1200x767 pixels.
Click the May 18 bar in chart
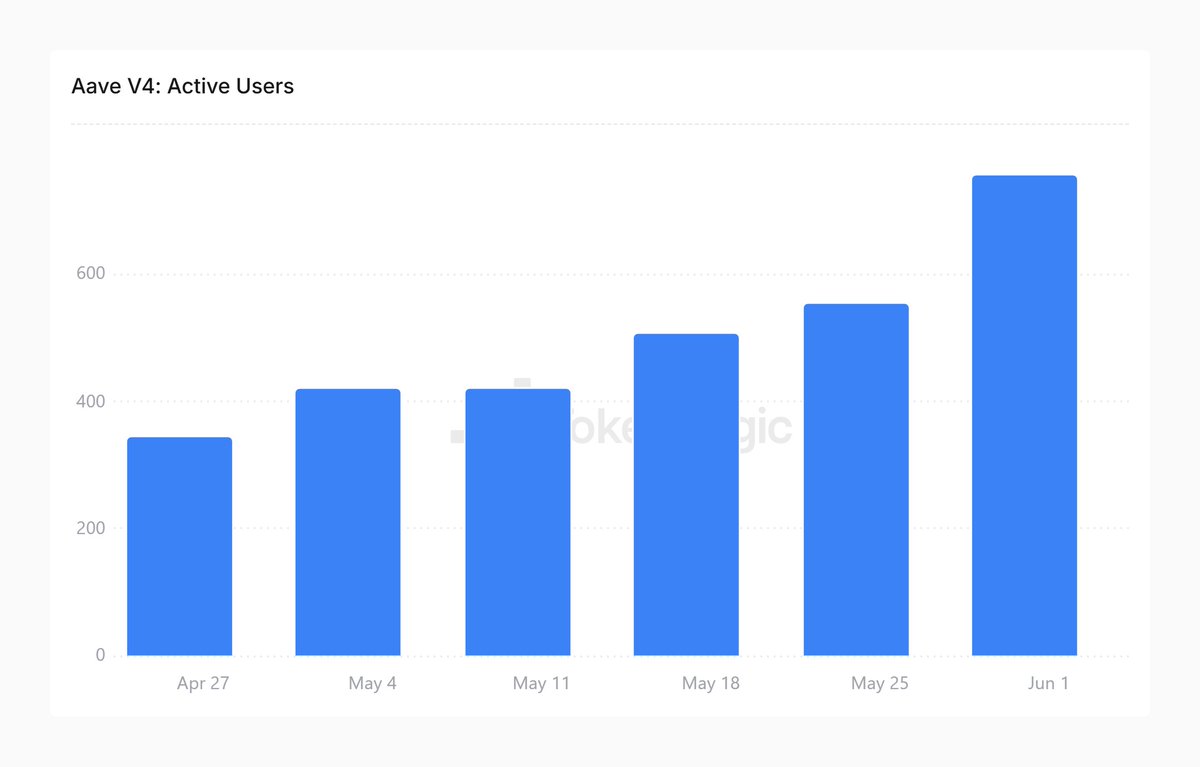point(686,495)
